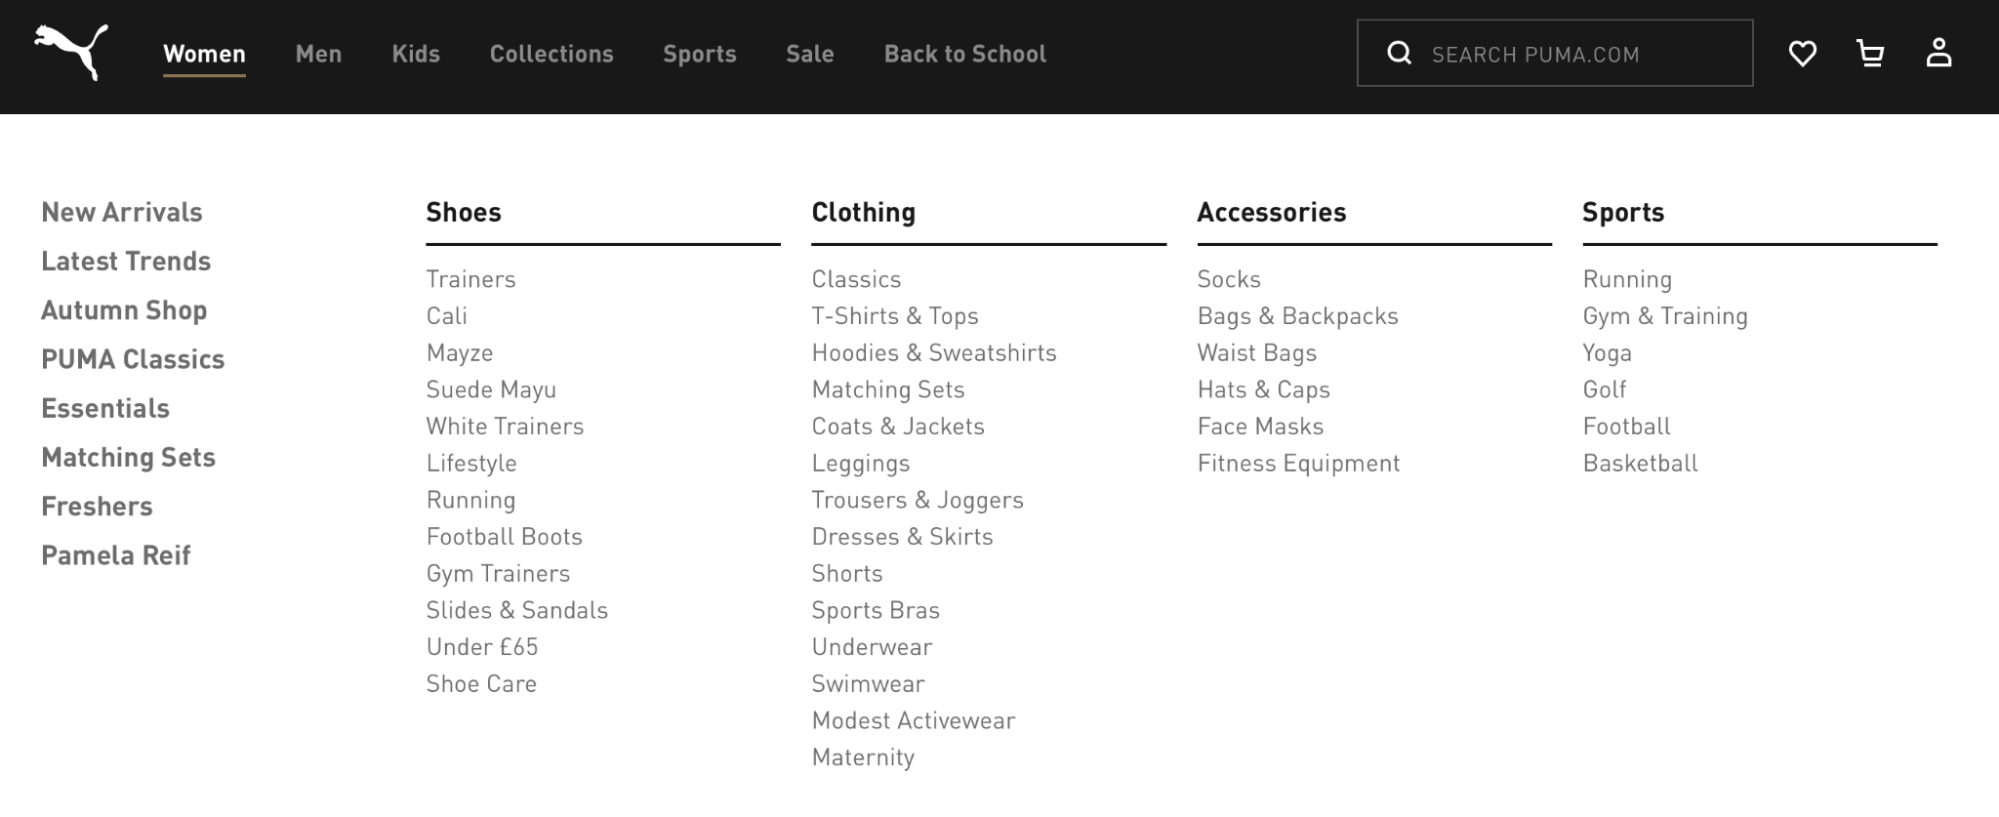Click the New Arrivals link

point(122,212)
